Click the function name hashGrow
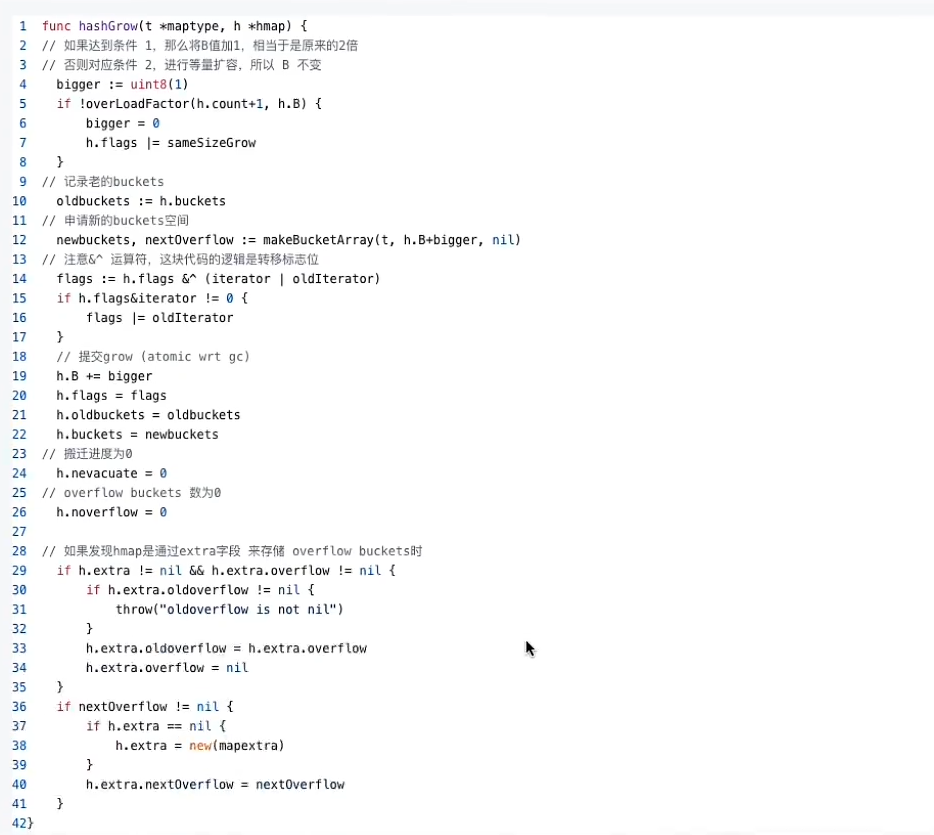 tap(108, 26)
